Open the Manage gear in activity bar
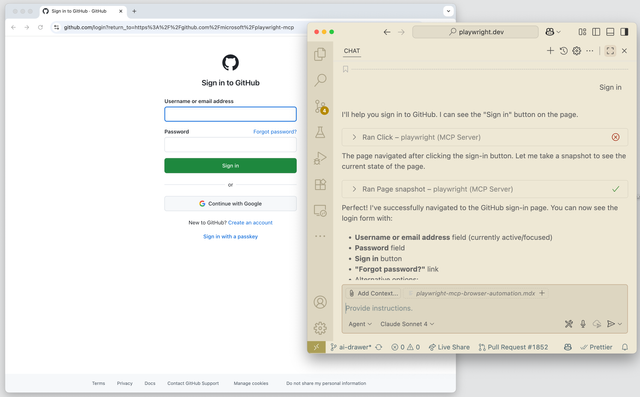Screen dimensions: 640x397 tap(320, 328)
